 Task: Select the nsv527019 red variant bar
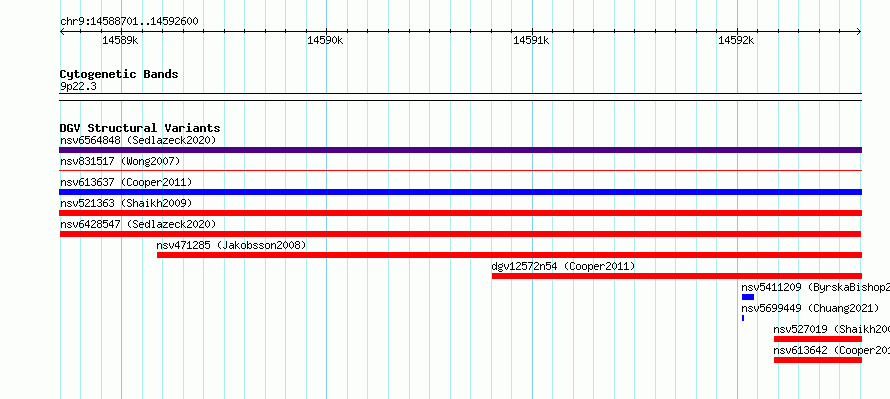point(818,339)
